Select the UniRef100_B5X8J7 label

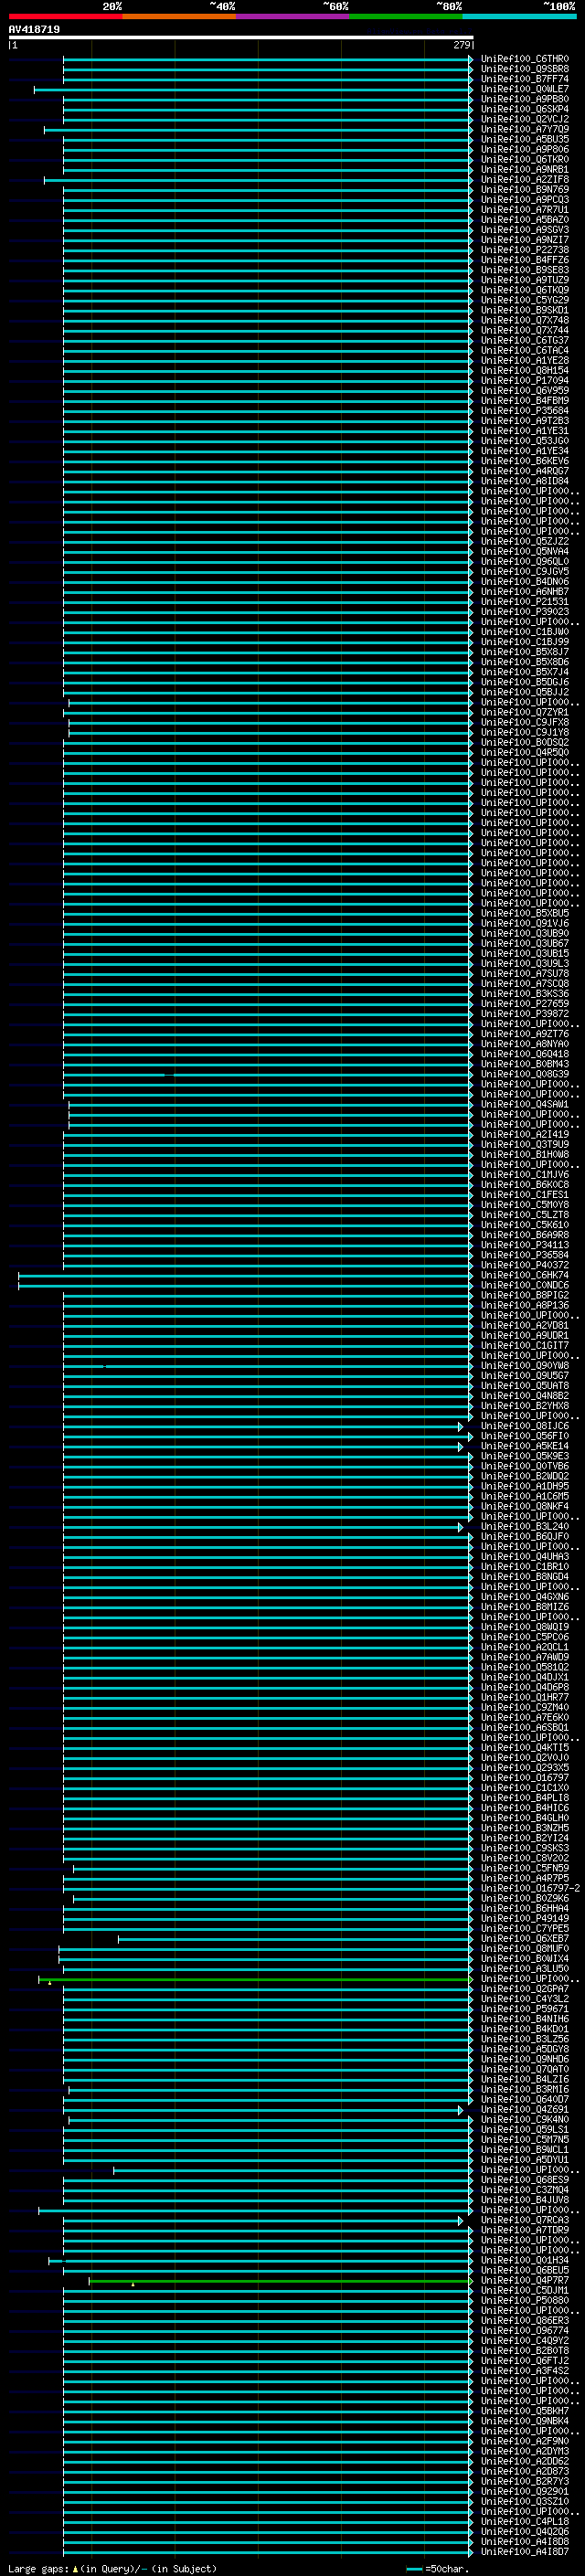(524, 651)
